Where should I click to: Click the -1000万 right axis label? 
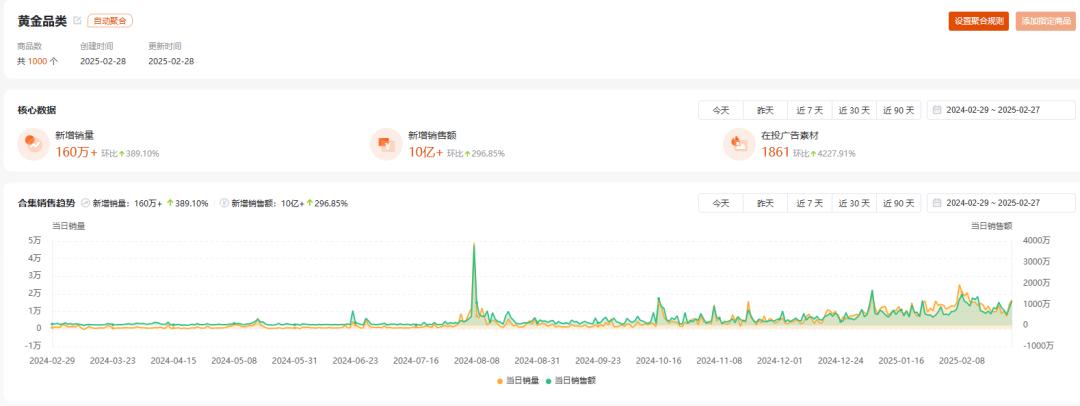click(1038, 345)
